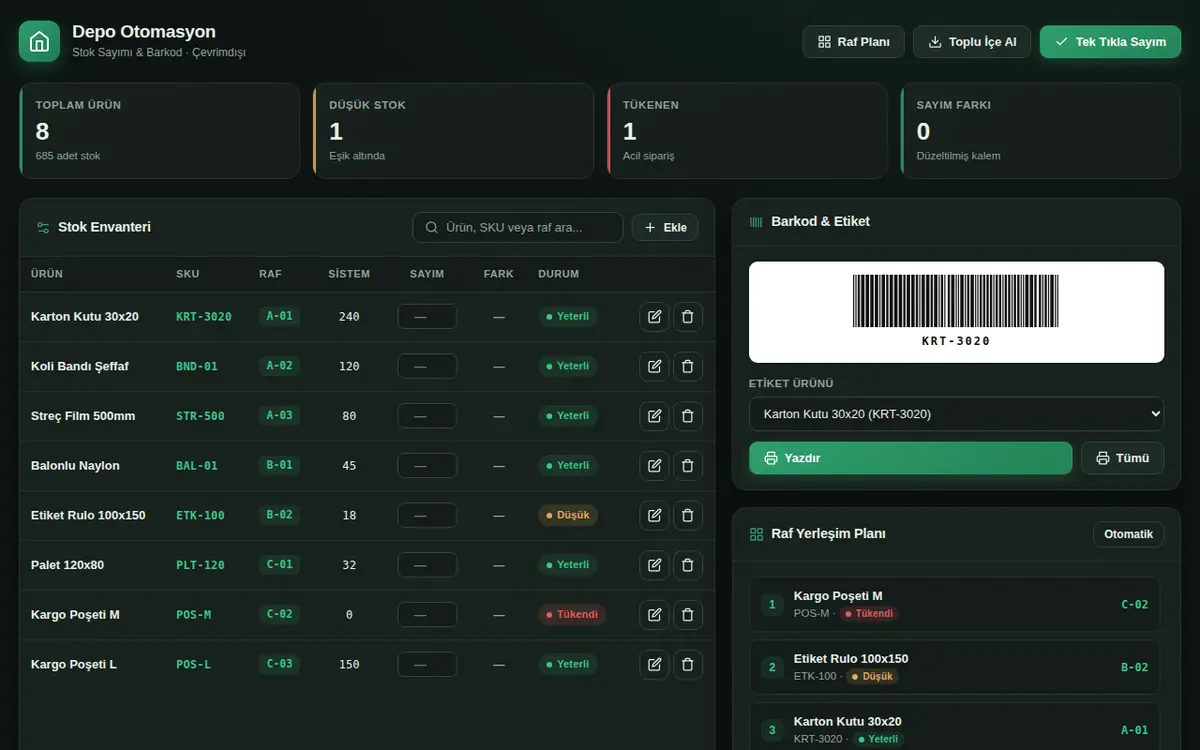Click the Toplu İçe Al import button

click(x=972, y=42)
